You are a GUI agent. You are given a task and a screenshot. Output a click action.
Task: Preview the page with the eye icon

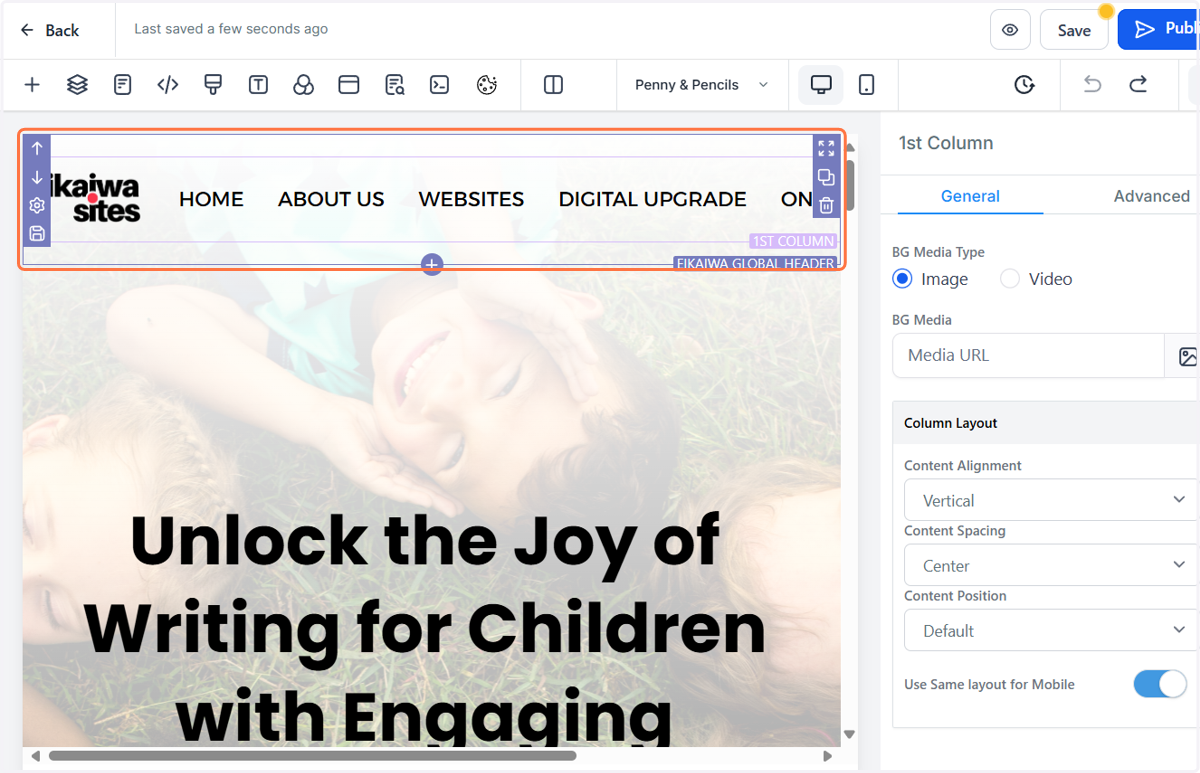pyautogui.click(x=1010, y=30)
